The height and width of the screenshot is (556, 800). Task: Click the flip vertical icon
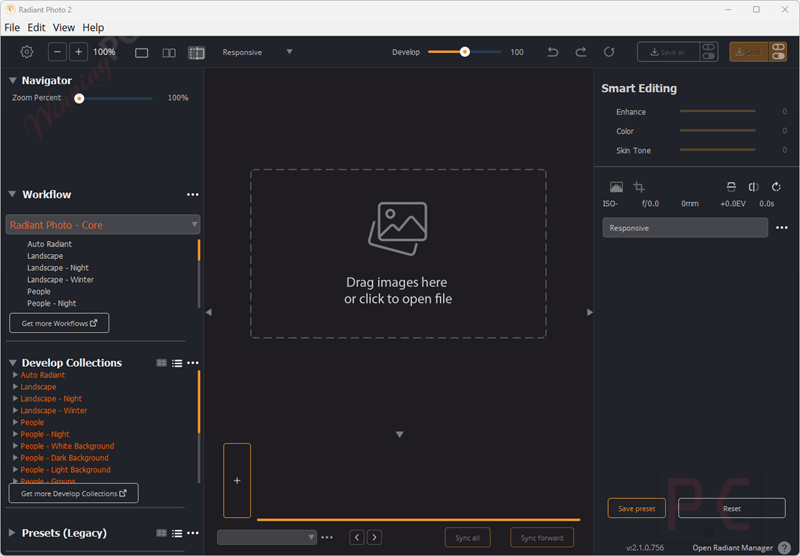click(x=731, y=187)
